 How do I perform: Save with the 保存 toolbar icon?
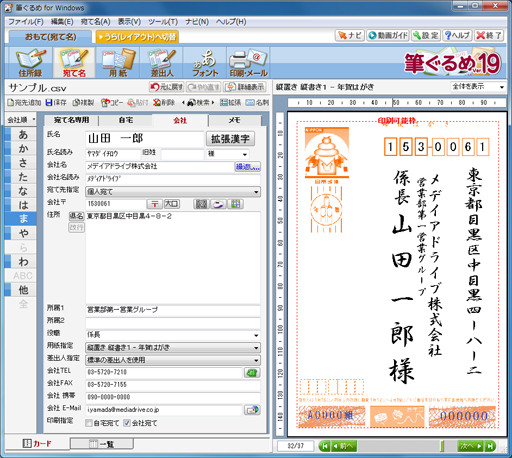pyautogui.click(x=56, y=103)
